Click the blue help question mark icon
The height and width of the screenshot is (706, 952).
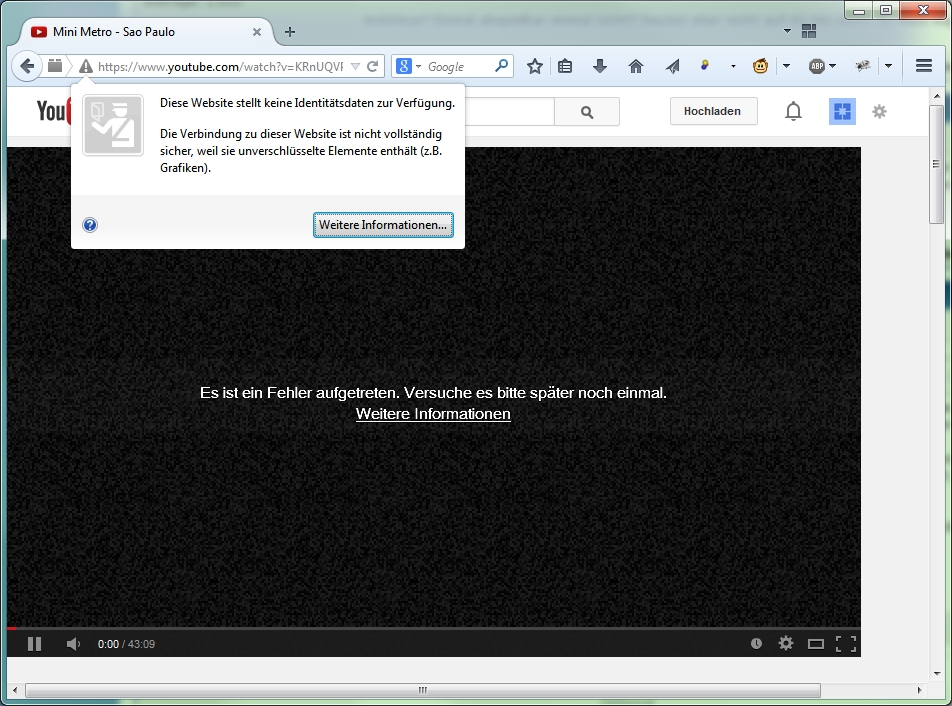(x=90, y=225)
